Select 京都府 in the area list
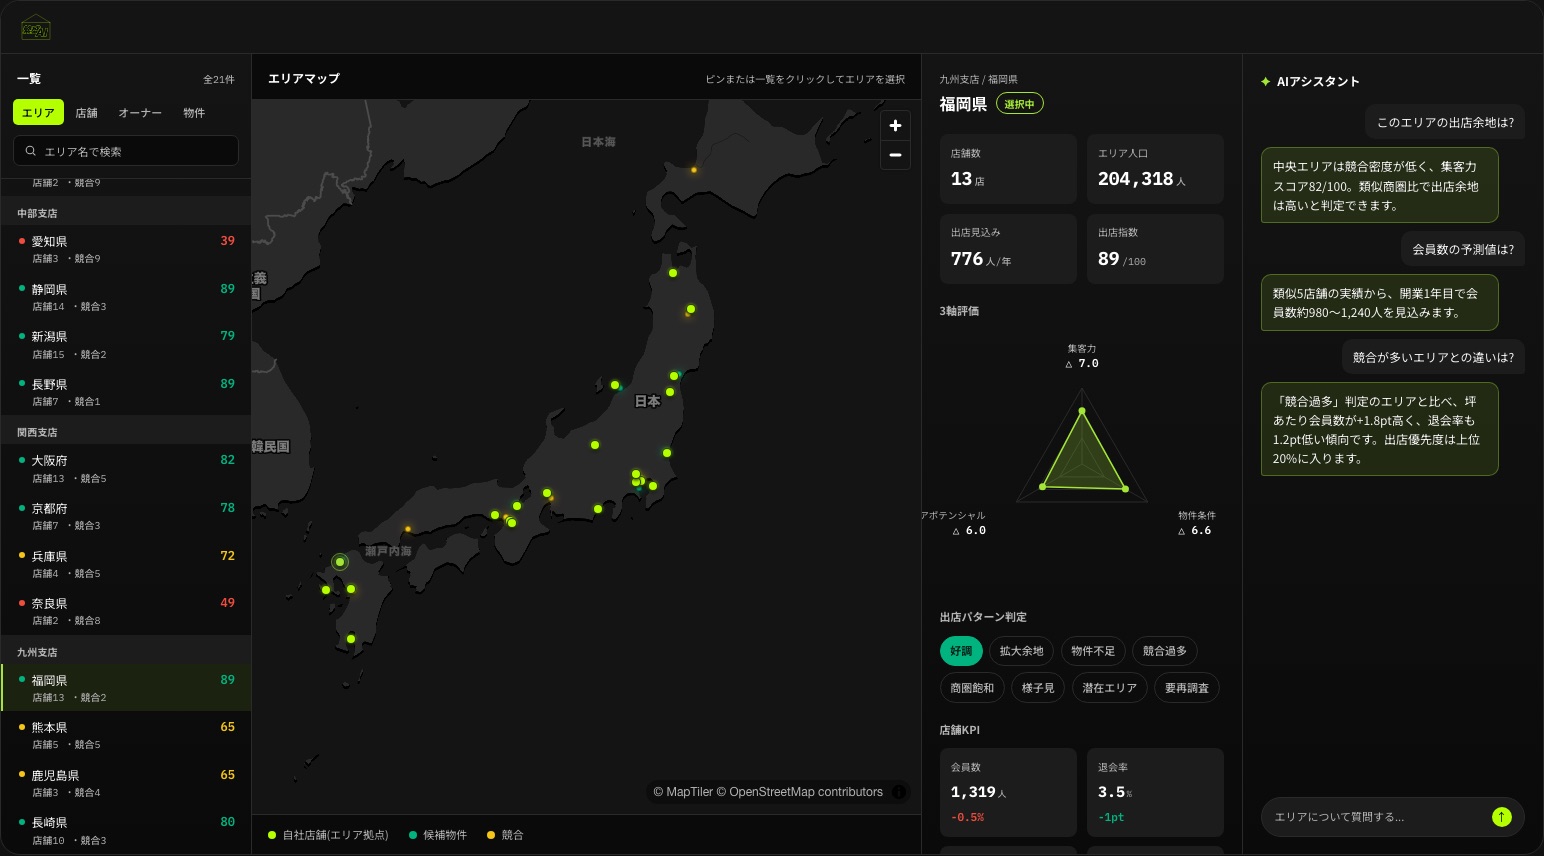 click(126, 516)
